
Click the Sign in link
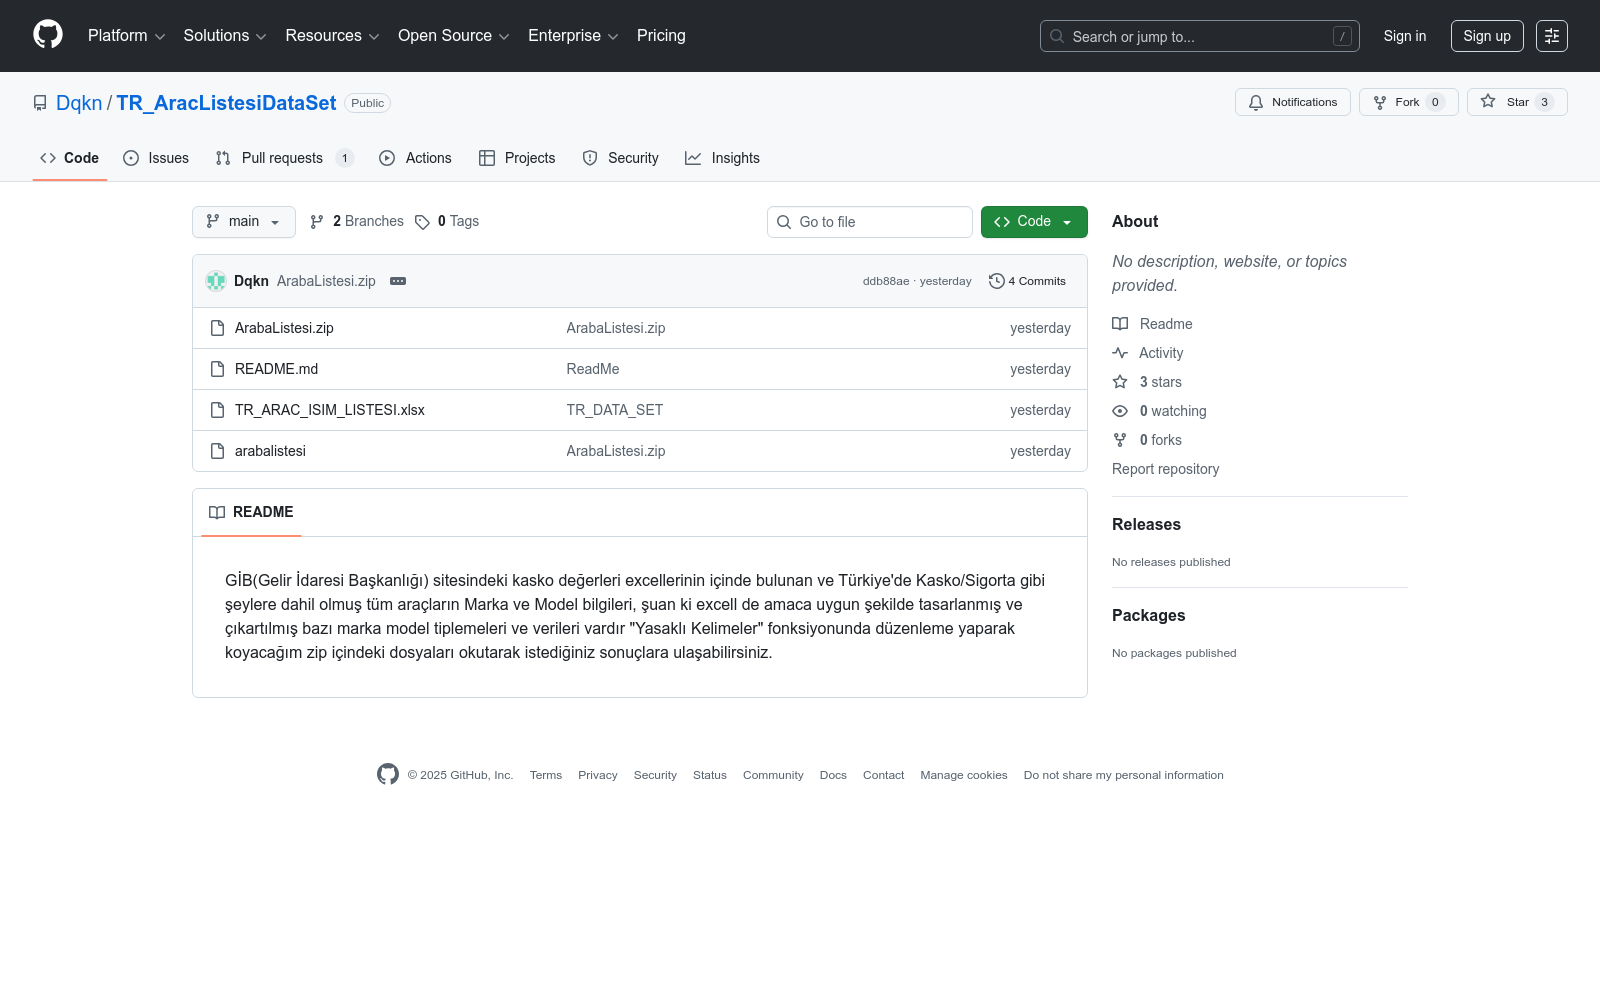coord(1405,36)
